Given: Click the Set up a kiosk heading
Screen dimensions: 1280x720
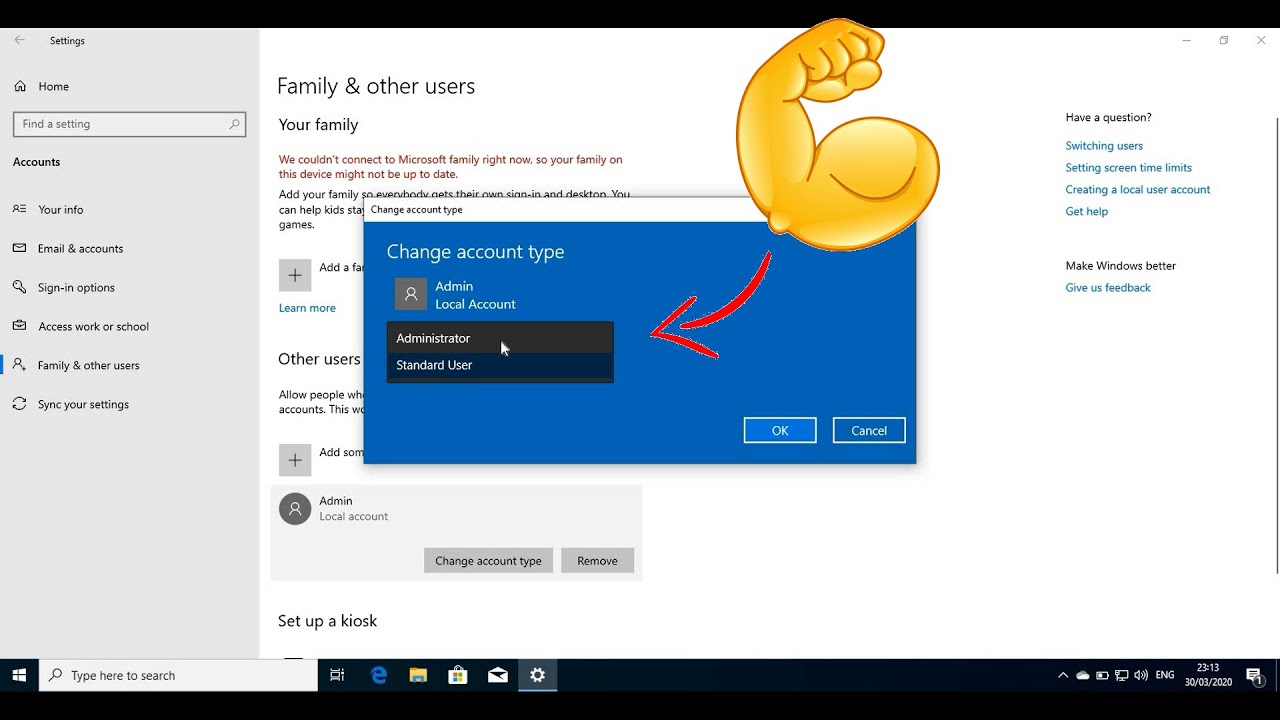Looking at the screenshot, I should pyautogui.click(x=328, y=621).
